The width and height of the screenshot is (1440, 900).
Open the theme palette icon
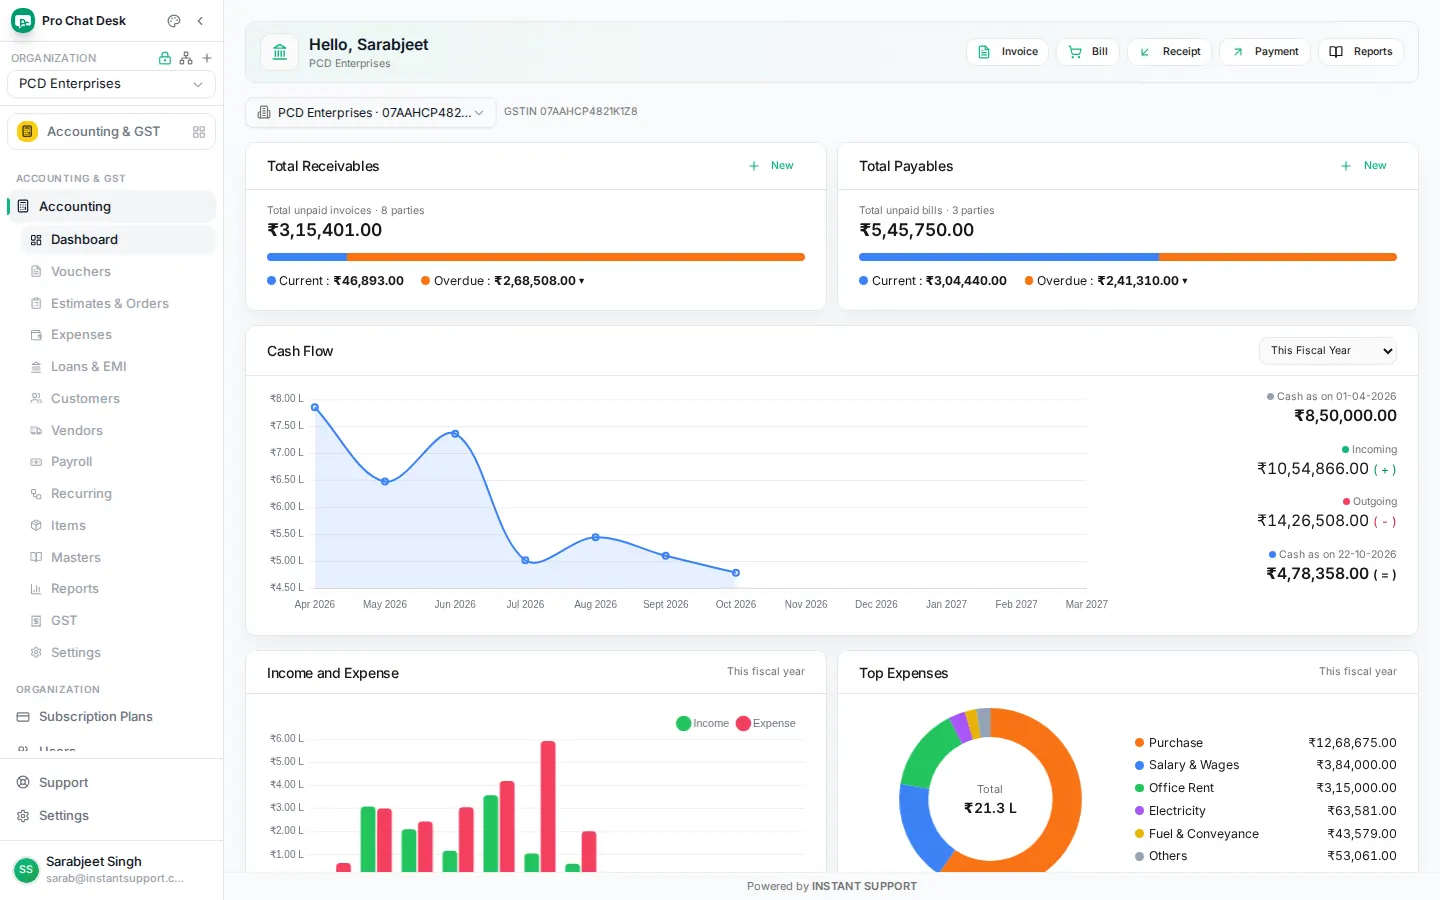pyautogui.click(x=174, y=21)
